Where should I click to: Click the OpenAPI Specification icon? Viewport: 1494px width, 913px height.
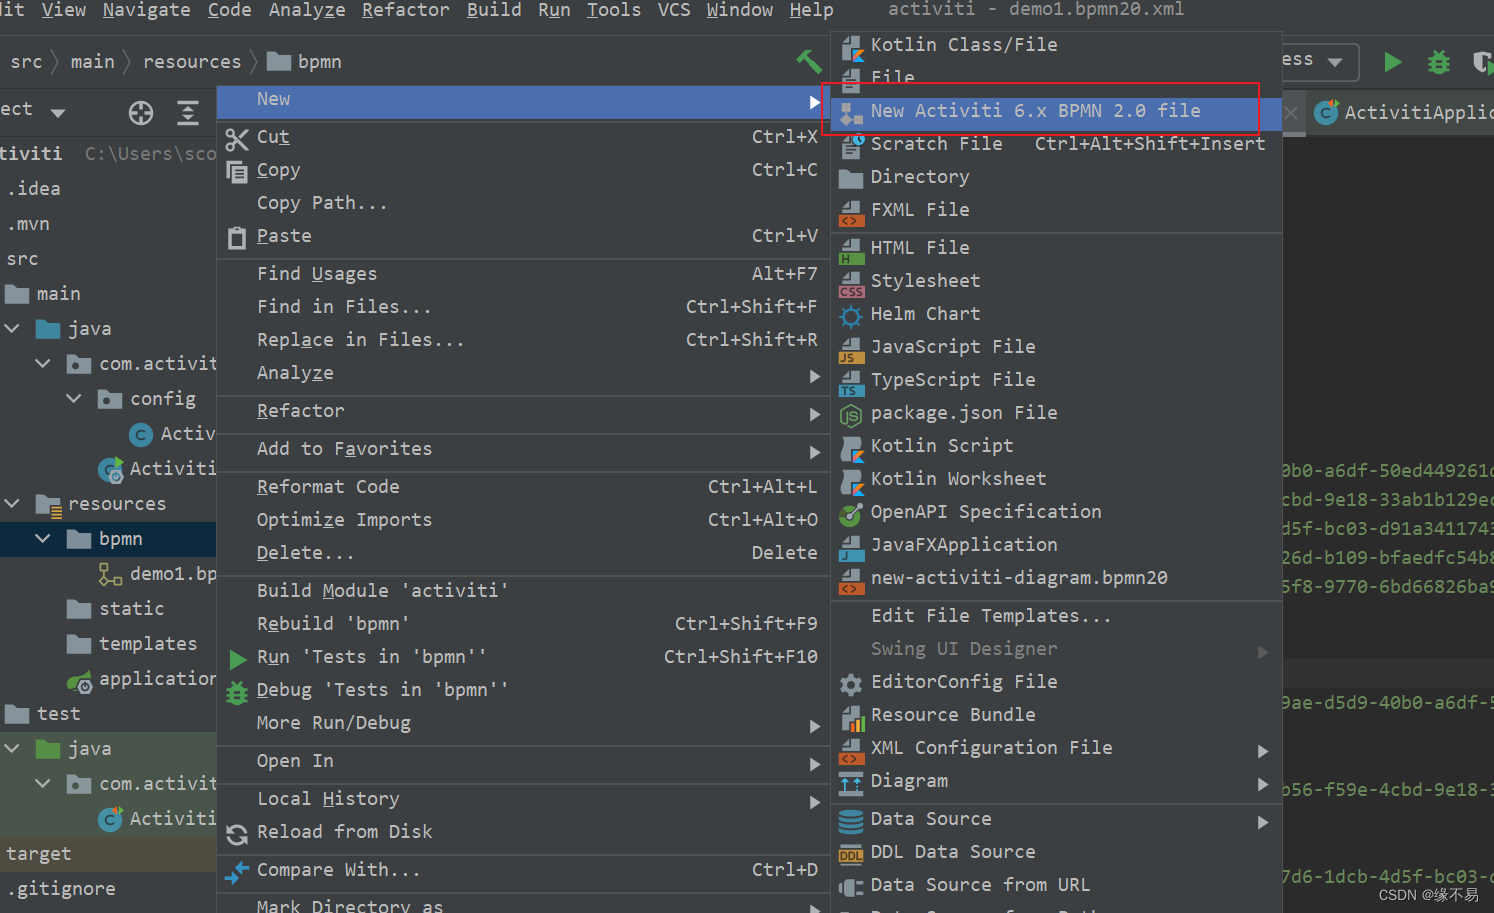click(x=851, y=514)
